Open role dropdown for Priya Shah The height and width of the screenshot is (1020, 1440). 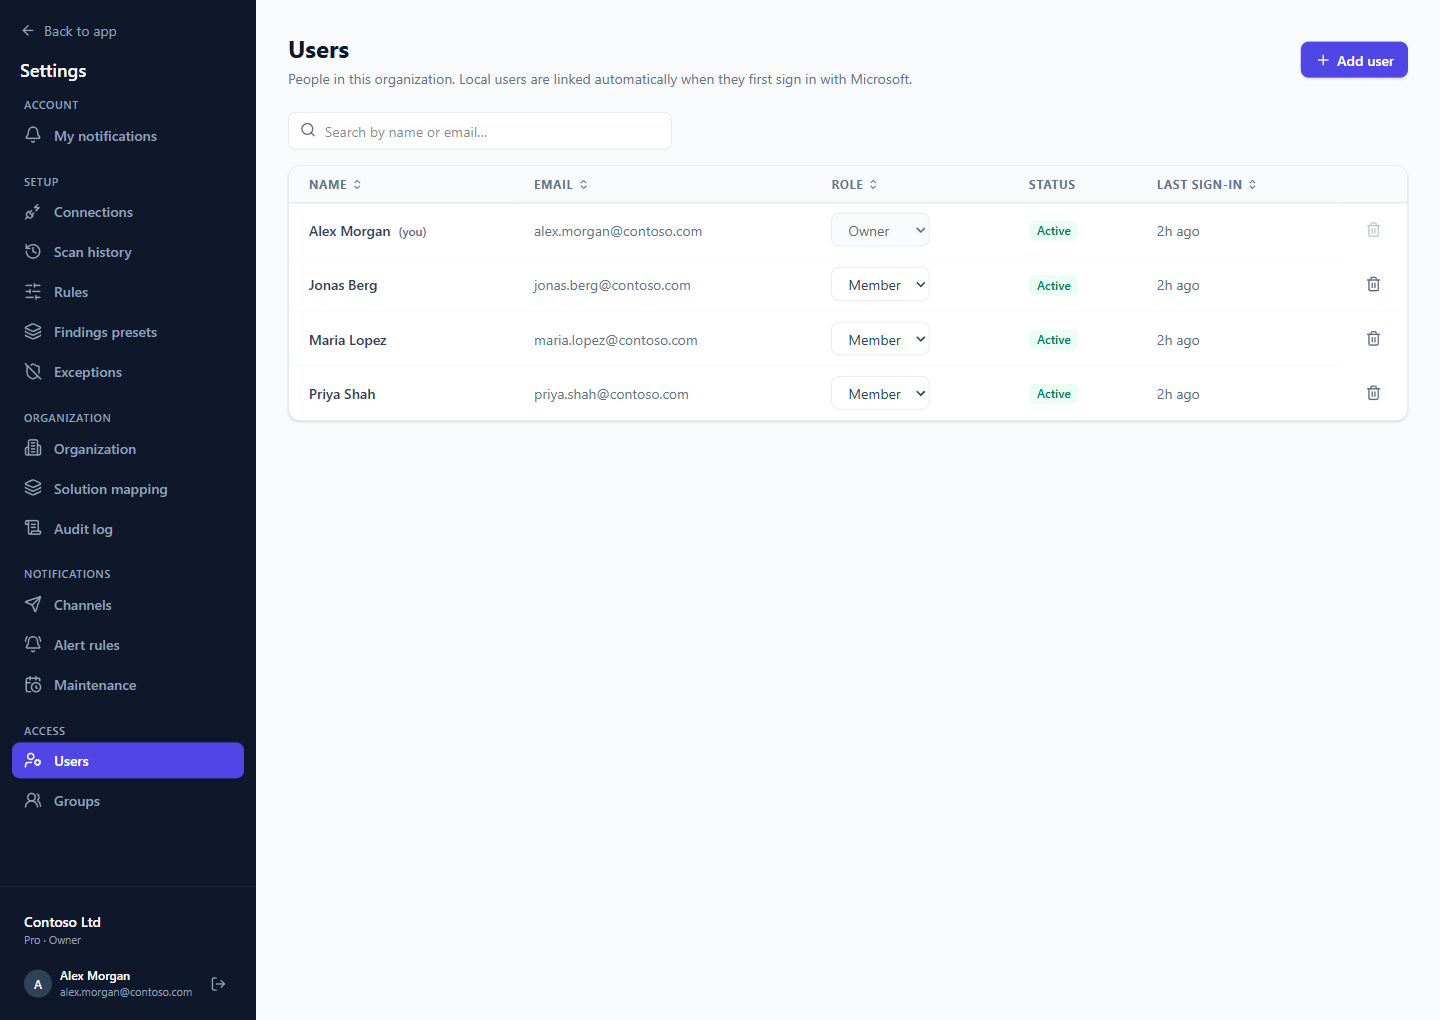(x=880, y=393)
